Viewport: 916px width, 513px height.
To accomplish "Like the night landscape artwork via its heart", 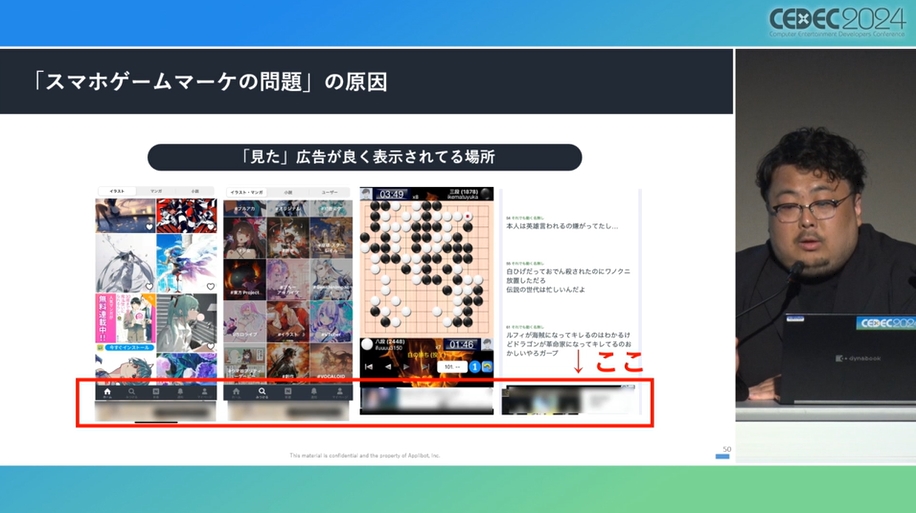I will [149, 227].
